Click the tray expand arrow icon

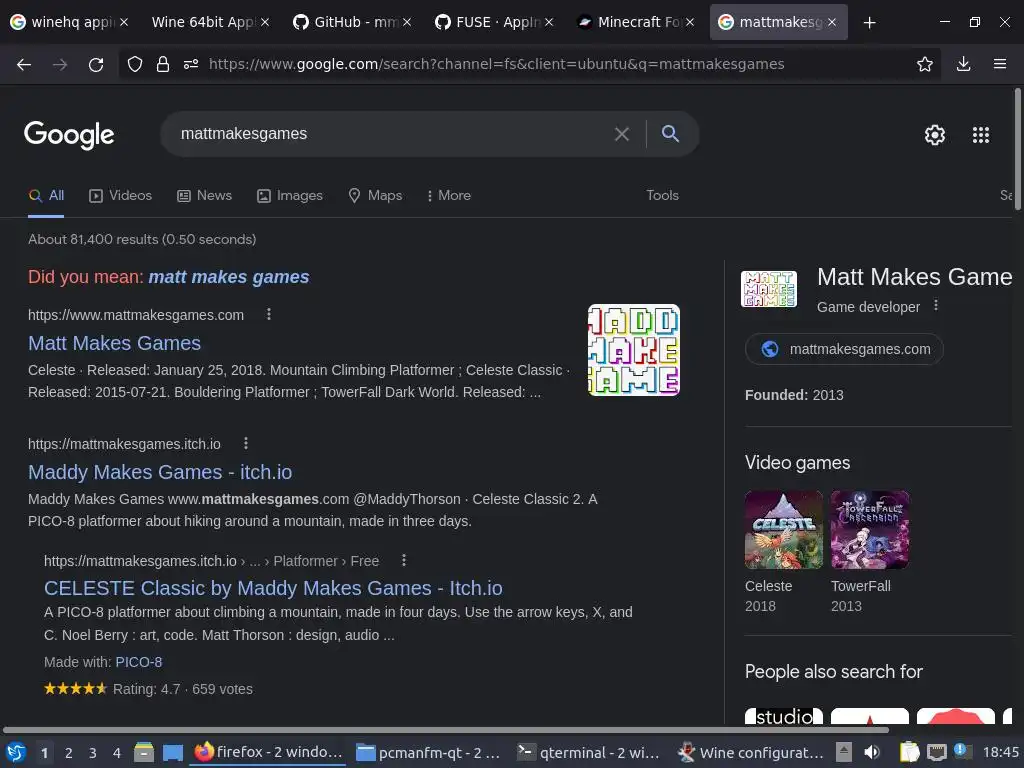tap(844, 752)
